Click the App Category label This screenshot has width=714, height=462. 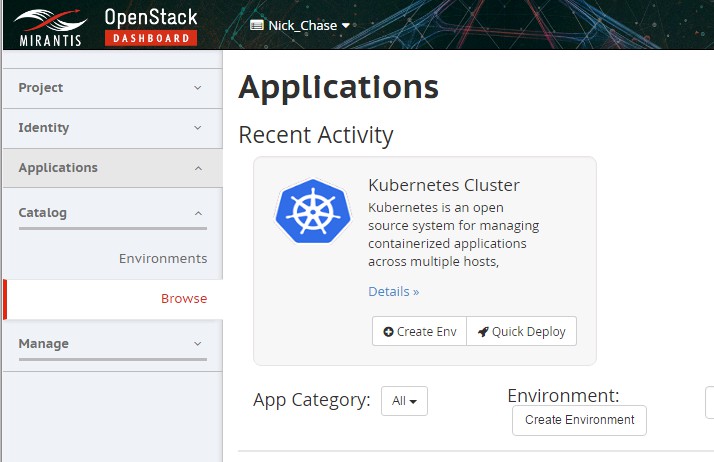point(311,400)
